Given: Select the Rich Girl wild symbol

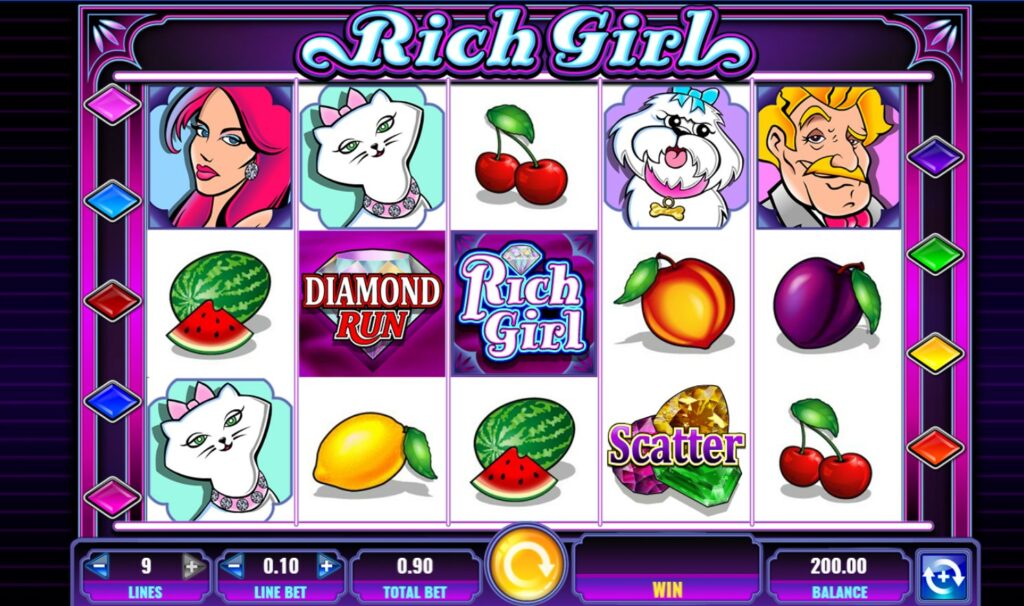Looking at the screenshot, I should pyautogui.click(x=524, y=304).
